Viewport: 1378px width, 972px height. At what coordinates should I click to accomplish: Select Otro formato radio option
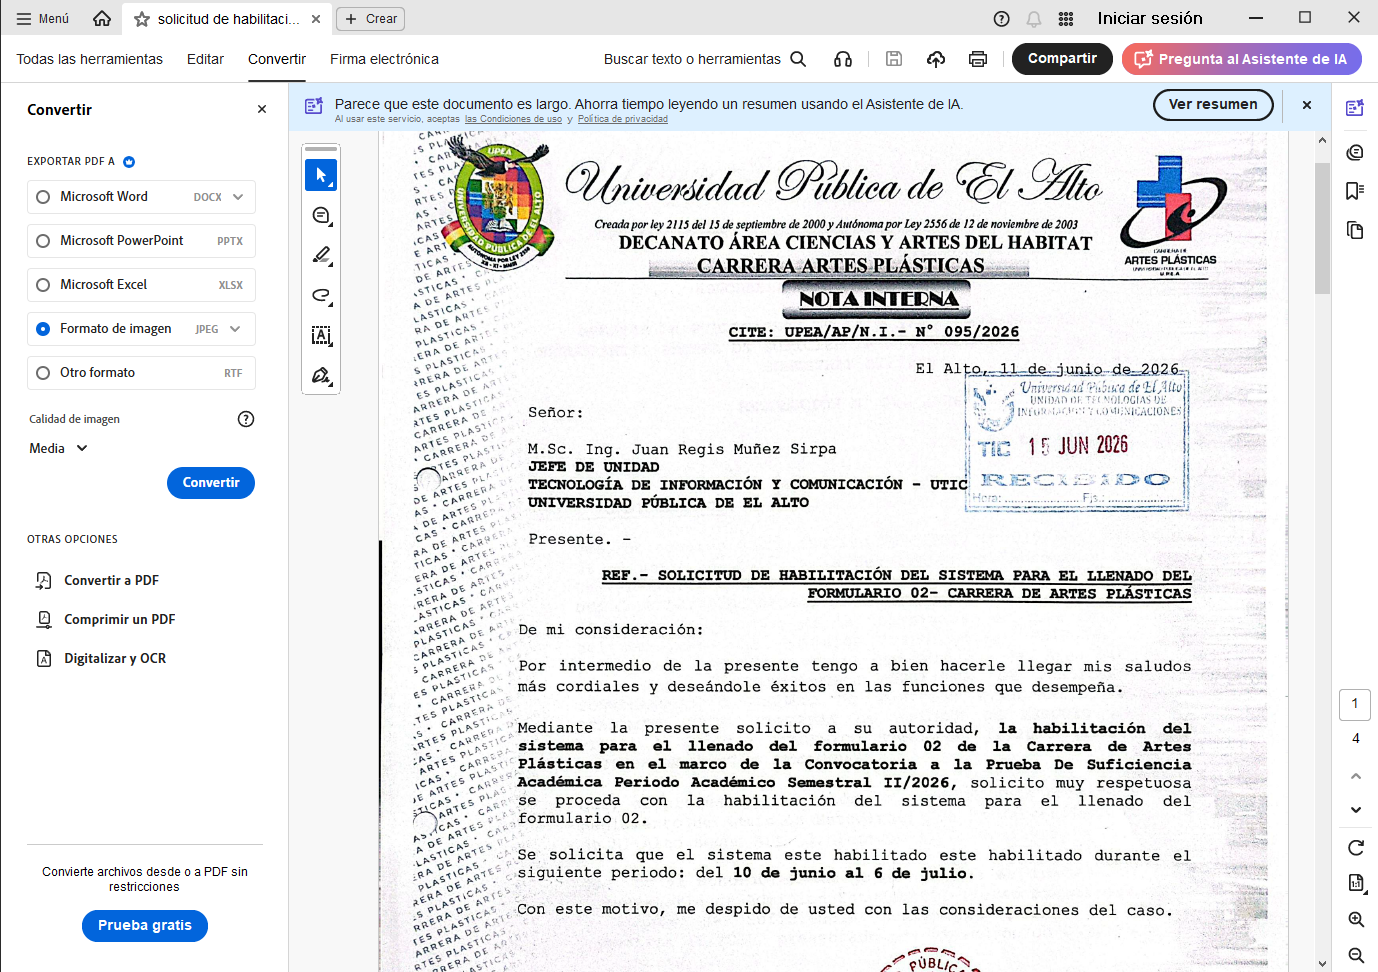[43, 373]
